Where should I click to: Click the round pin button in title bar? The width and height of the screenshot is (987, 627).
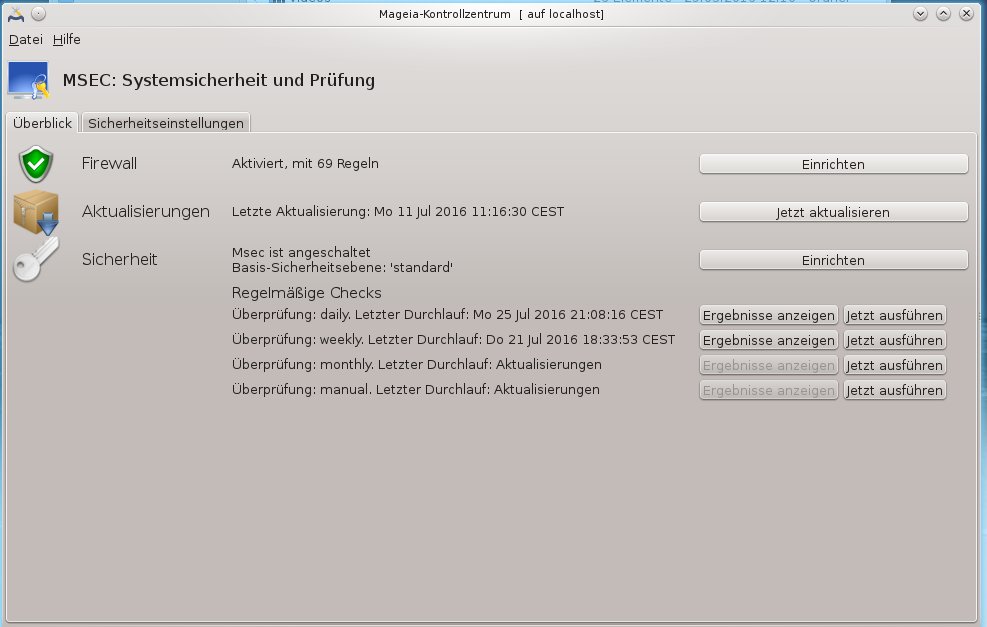[x=38, y=14]
